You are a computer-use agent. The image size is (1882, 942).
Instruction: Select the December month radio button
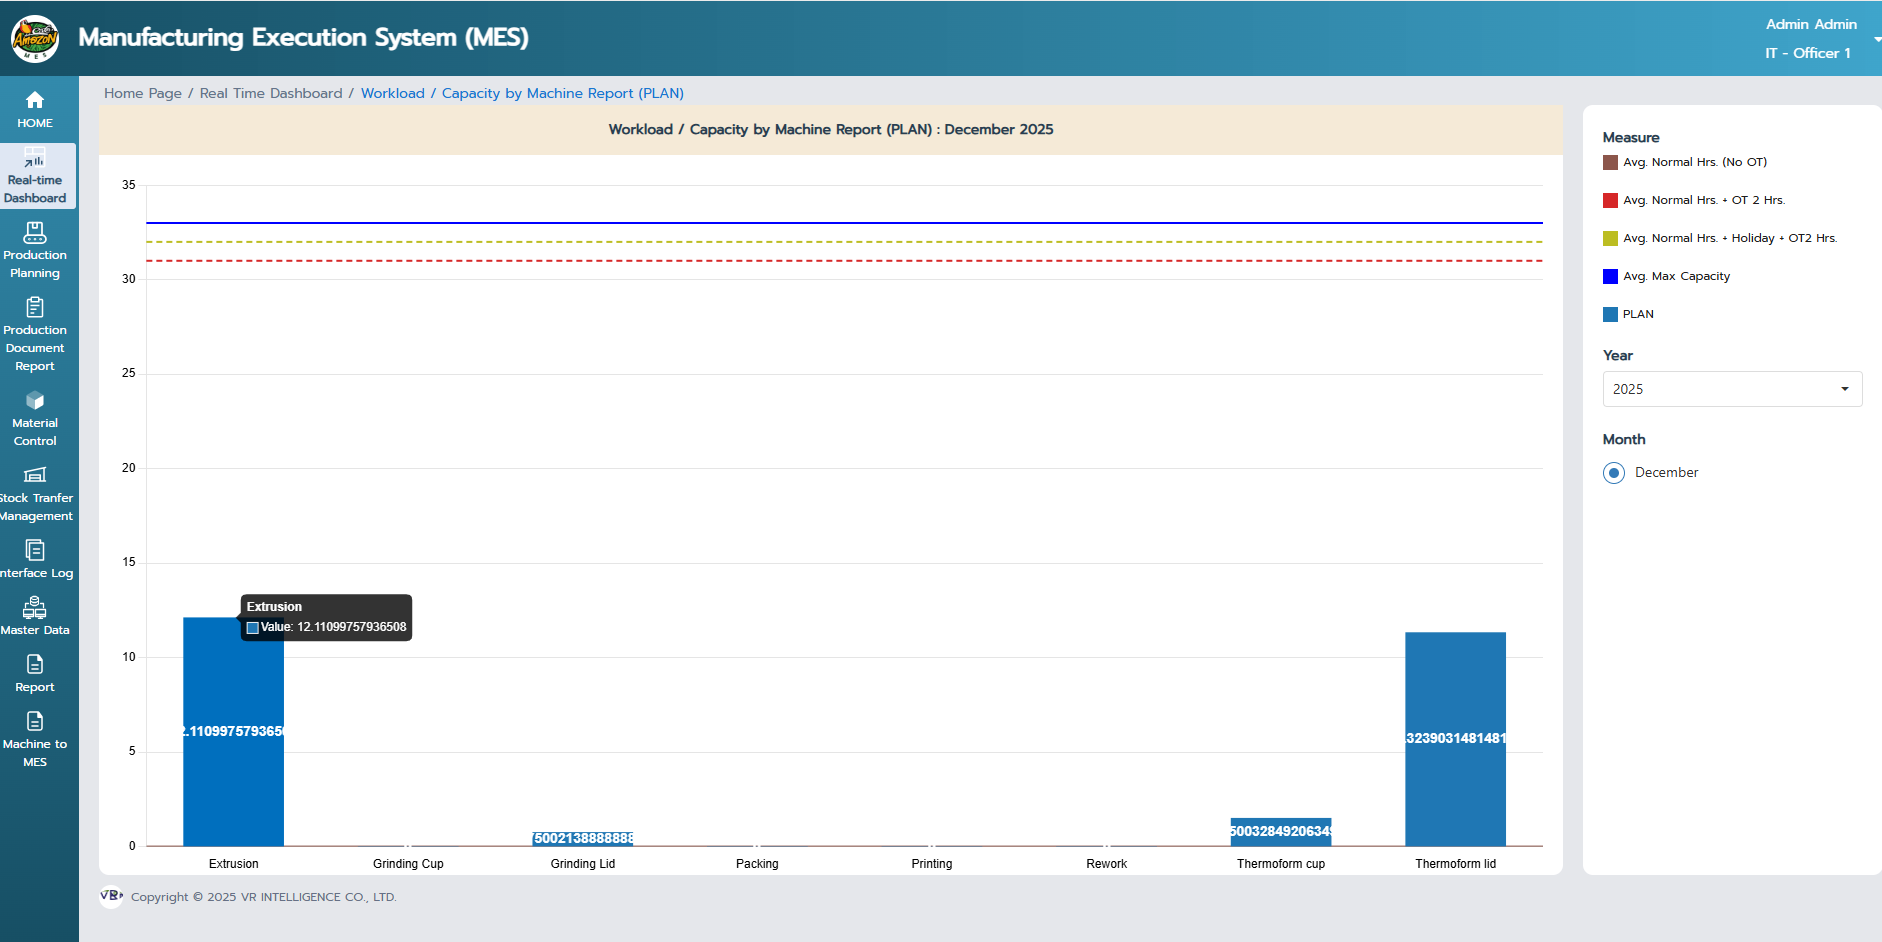click(x=1614, y=473)
